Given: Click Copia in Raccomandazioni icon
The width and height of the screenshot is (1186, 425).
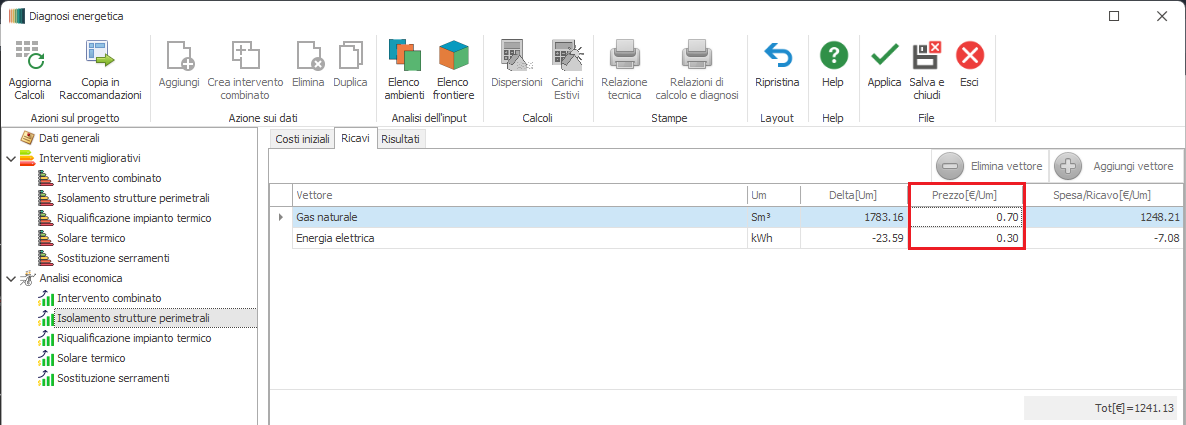Looking at the screenshot, I should point(100,56).
